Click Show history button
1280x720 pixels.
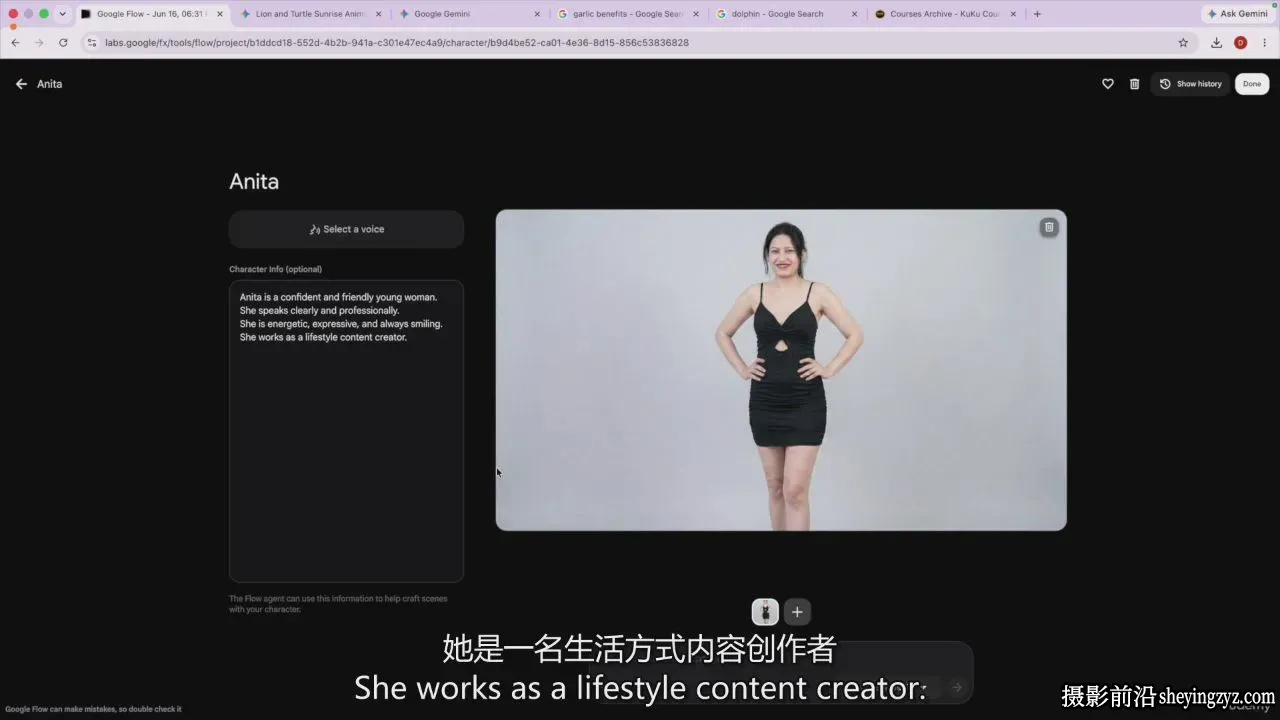tap(1190, 84)
